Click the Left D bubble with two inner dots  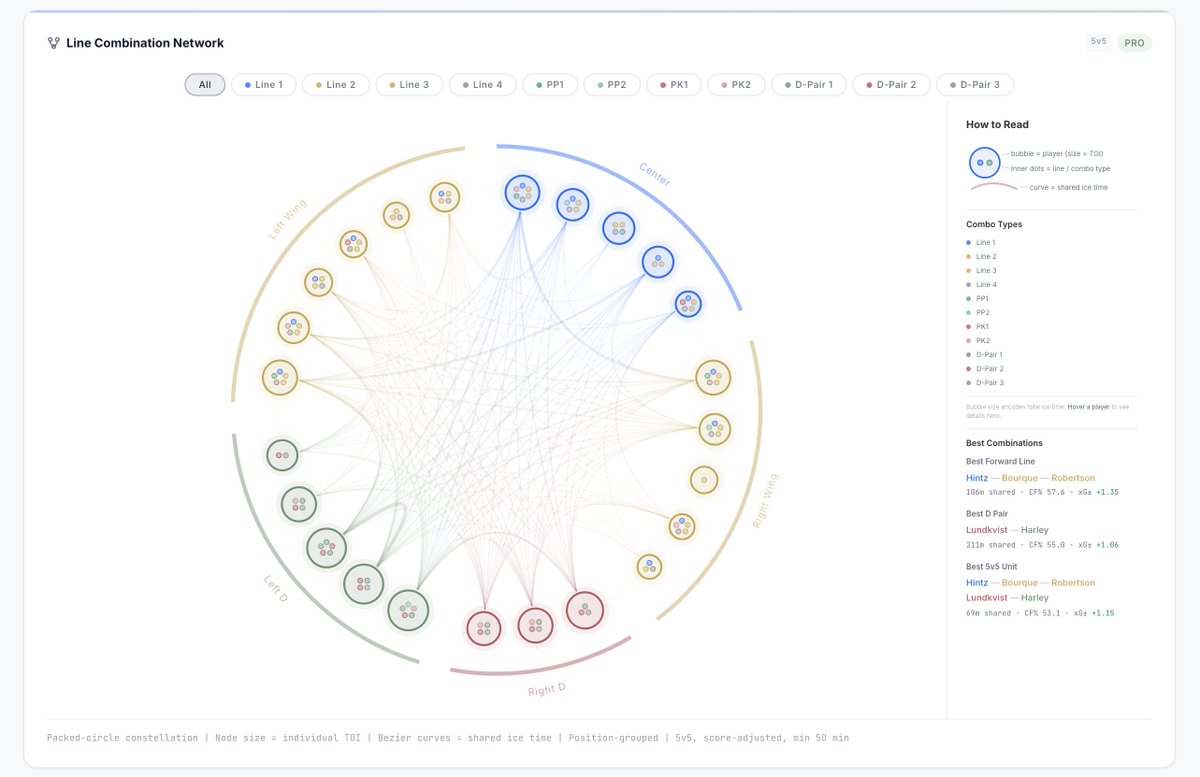point(281,455)
